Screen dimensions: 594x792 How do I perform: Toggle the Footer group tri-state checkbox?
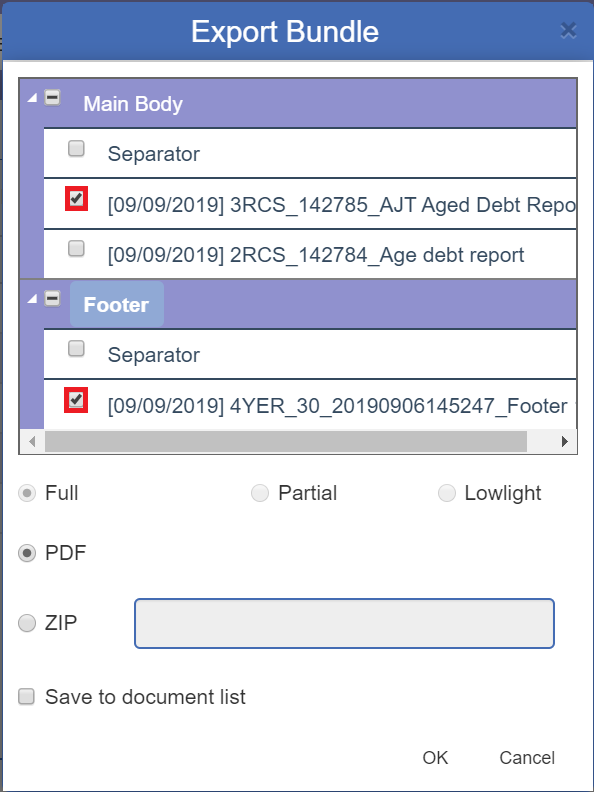click(52, 299)
